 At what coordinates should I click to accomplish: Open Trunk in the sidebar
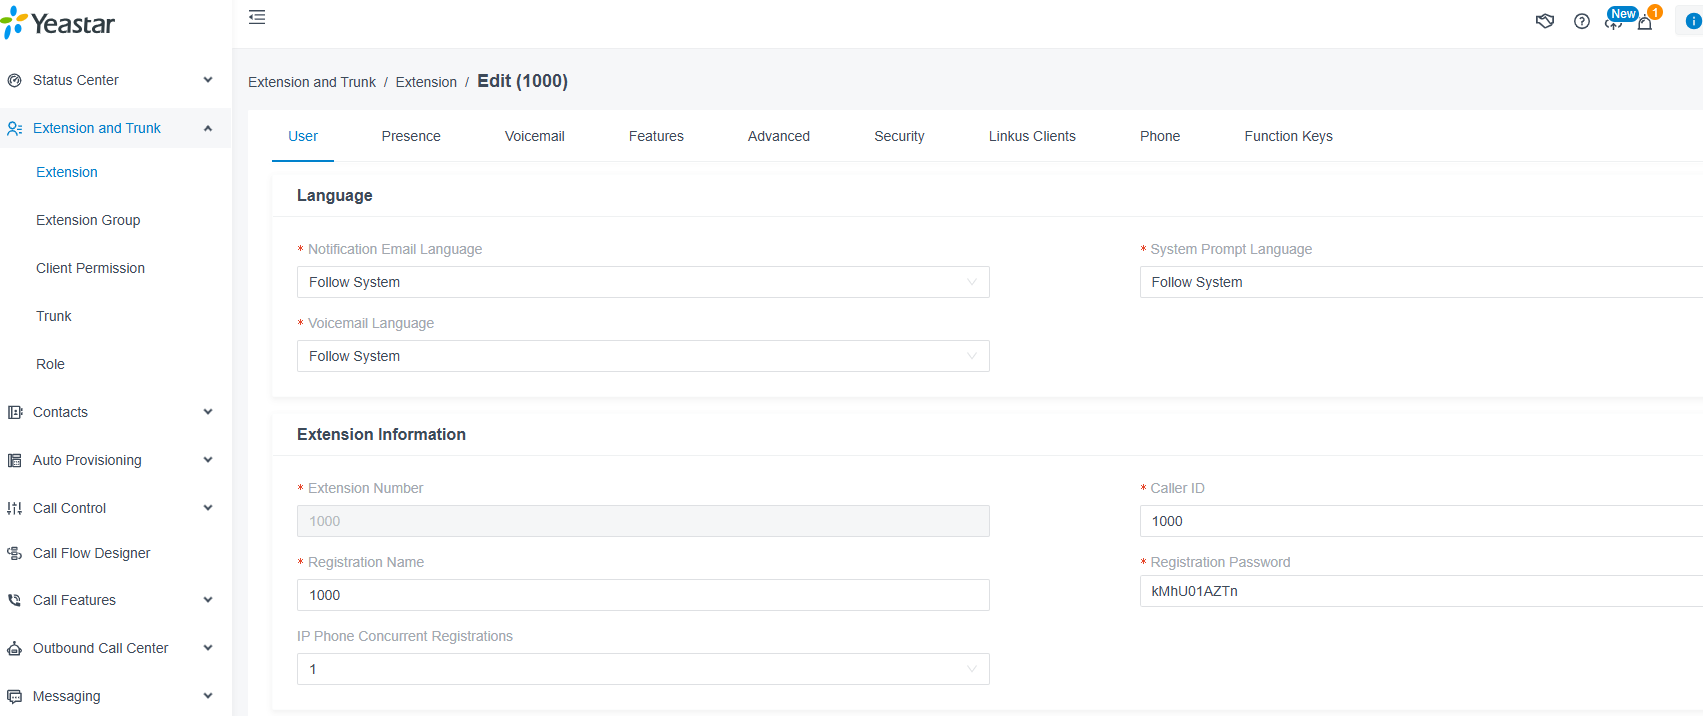pyautogui.click(x=54, y=316)
